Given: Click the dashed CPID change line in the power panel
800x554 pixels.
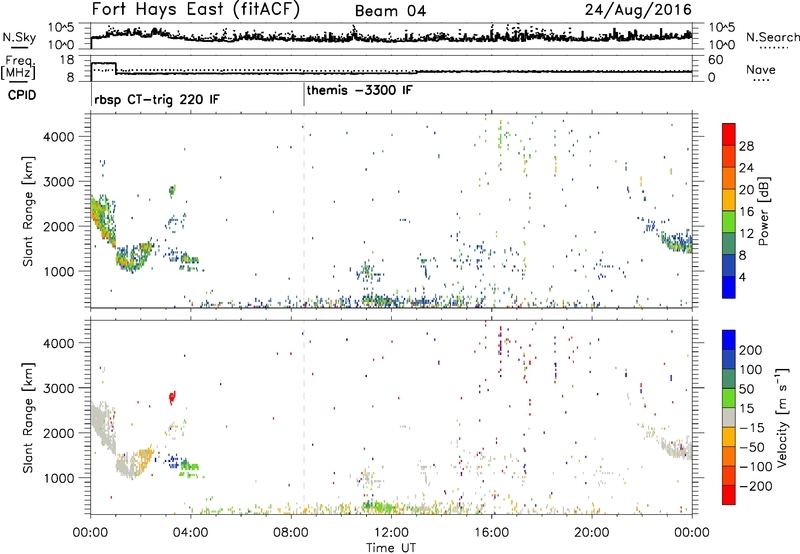Looking at the screenshot, I should 305,211.
